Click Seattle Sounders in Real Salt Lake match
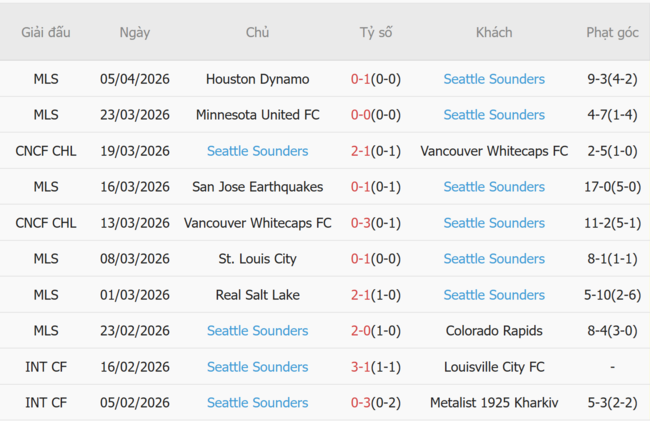The image size is (650, 440). click(494, 295)
